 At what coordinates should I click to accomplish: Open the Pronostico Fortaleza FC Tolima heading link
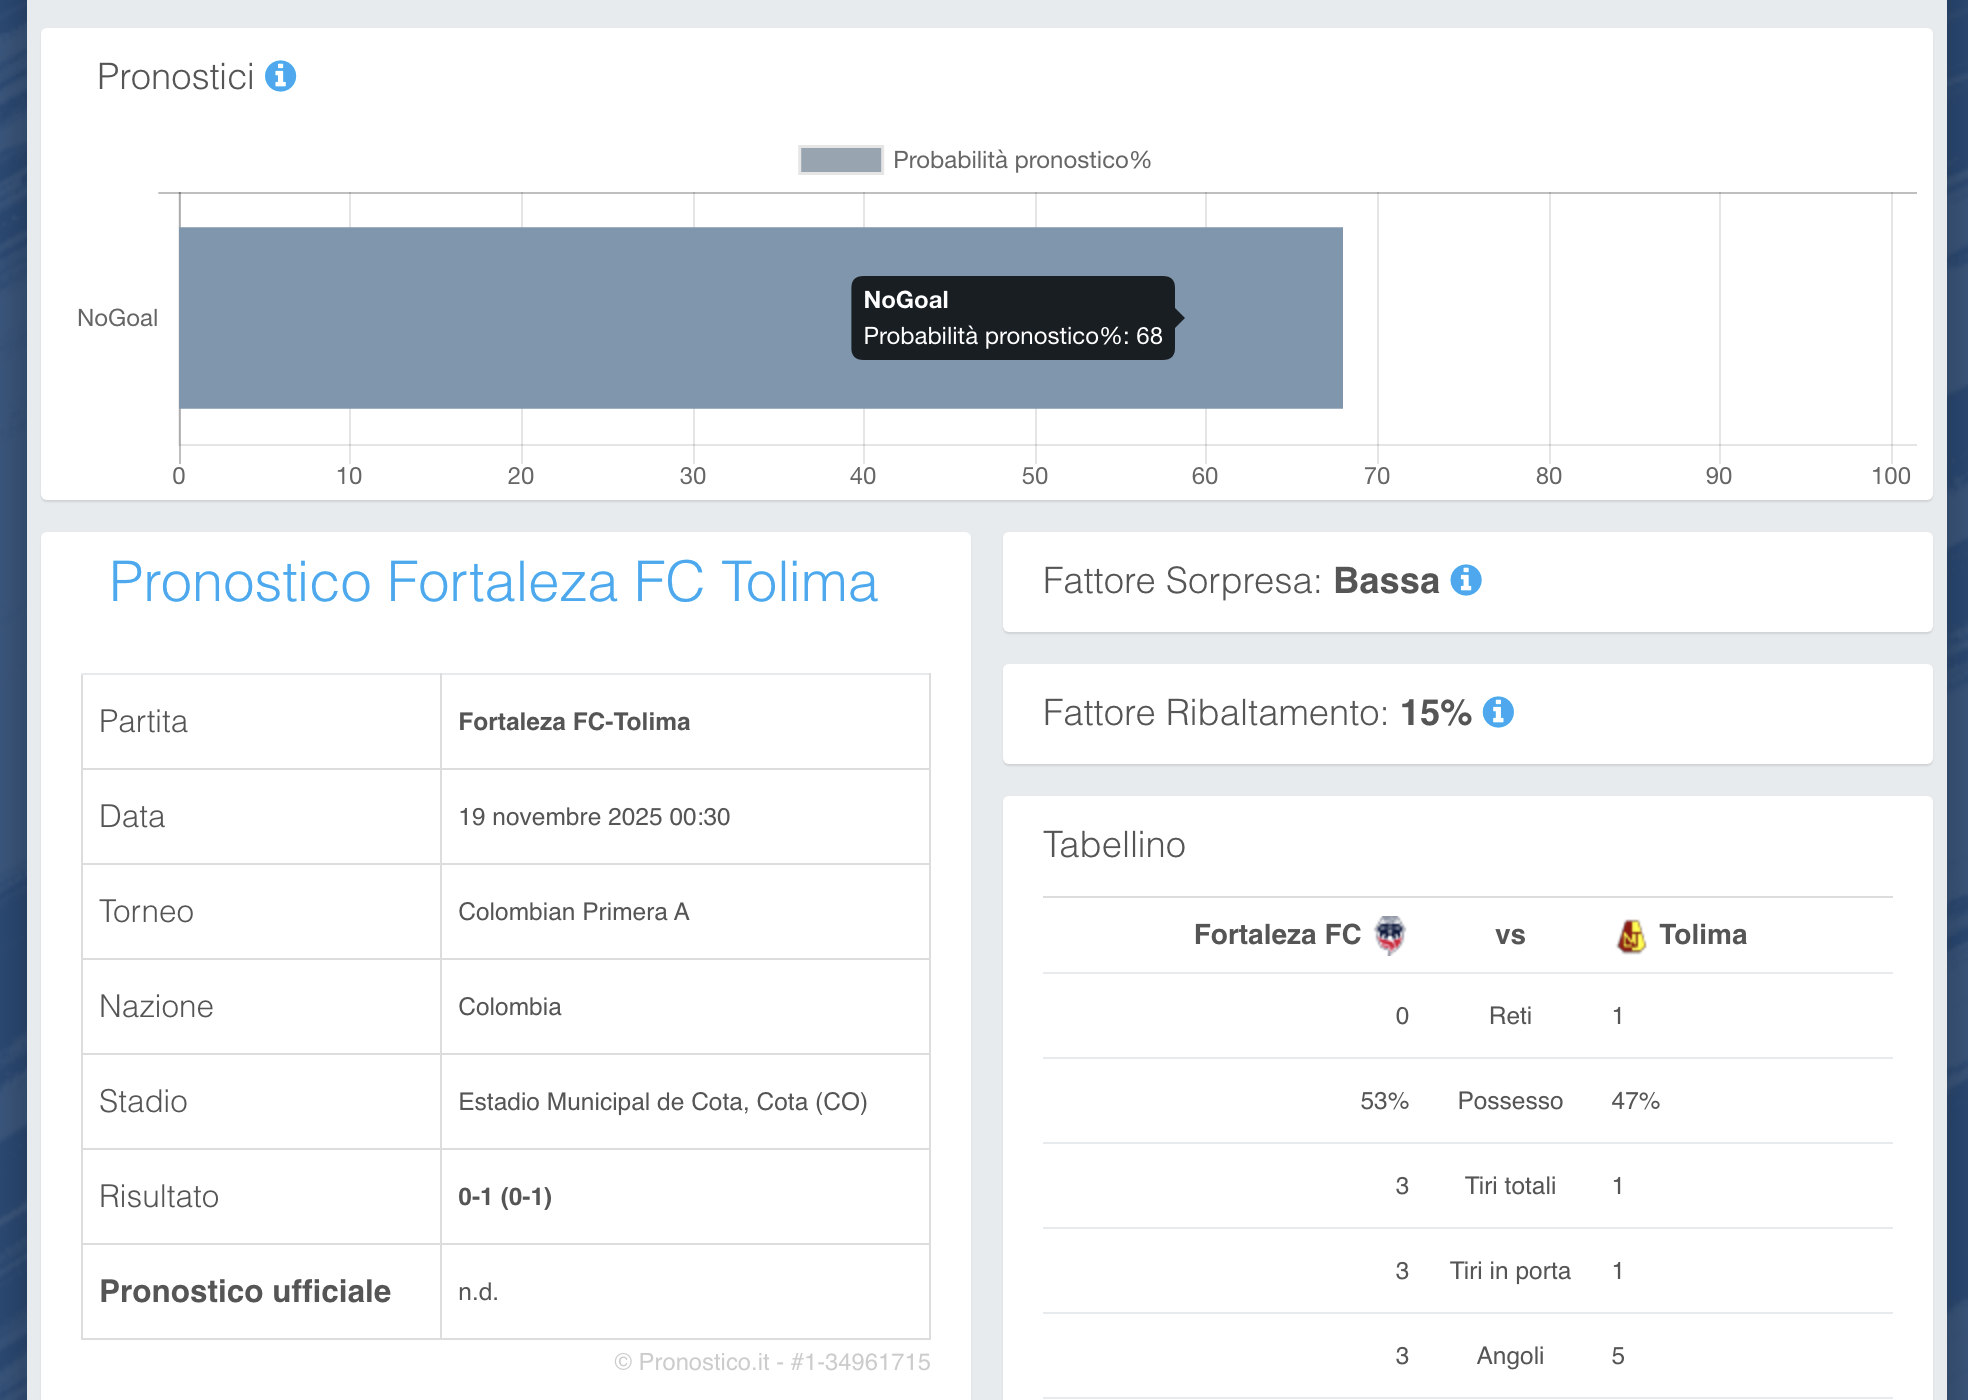tap(493, 582)
